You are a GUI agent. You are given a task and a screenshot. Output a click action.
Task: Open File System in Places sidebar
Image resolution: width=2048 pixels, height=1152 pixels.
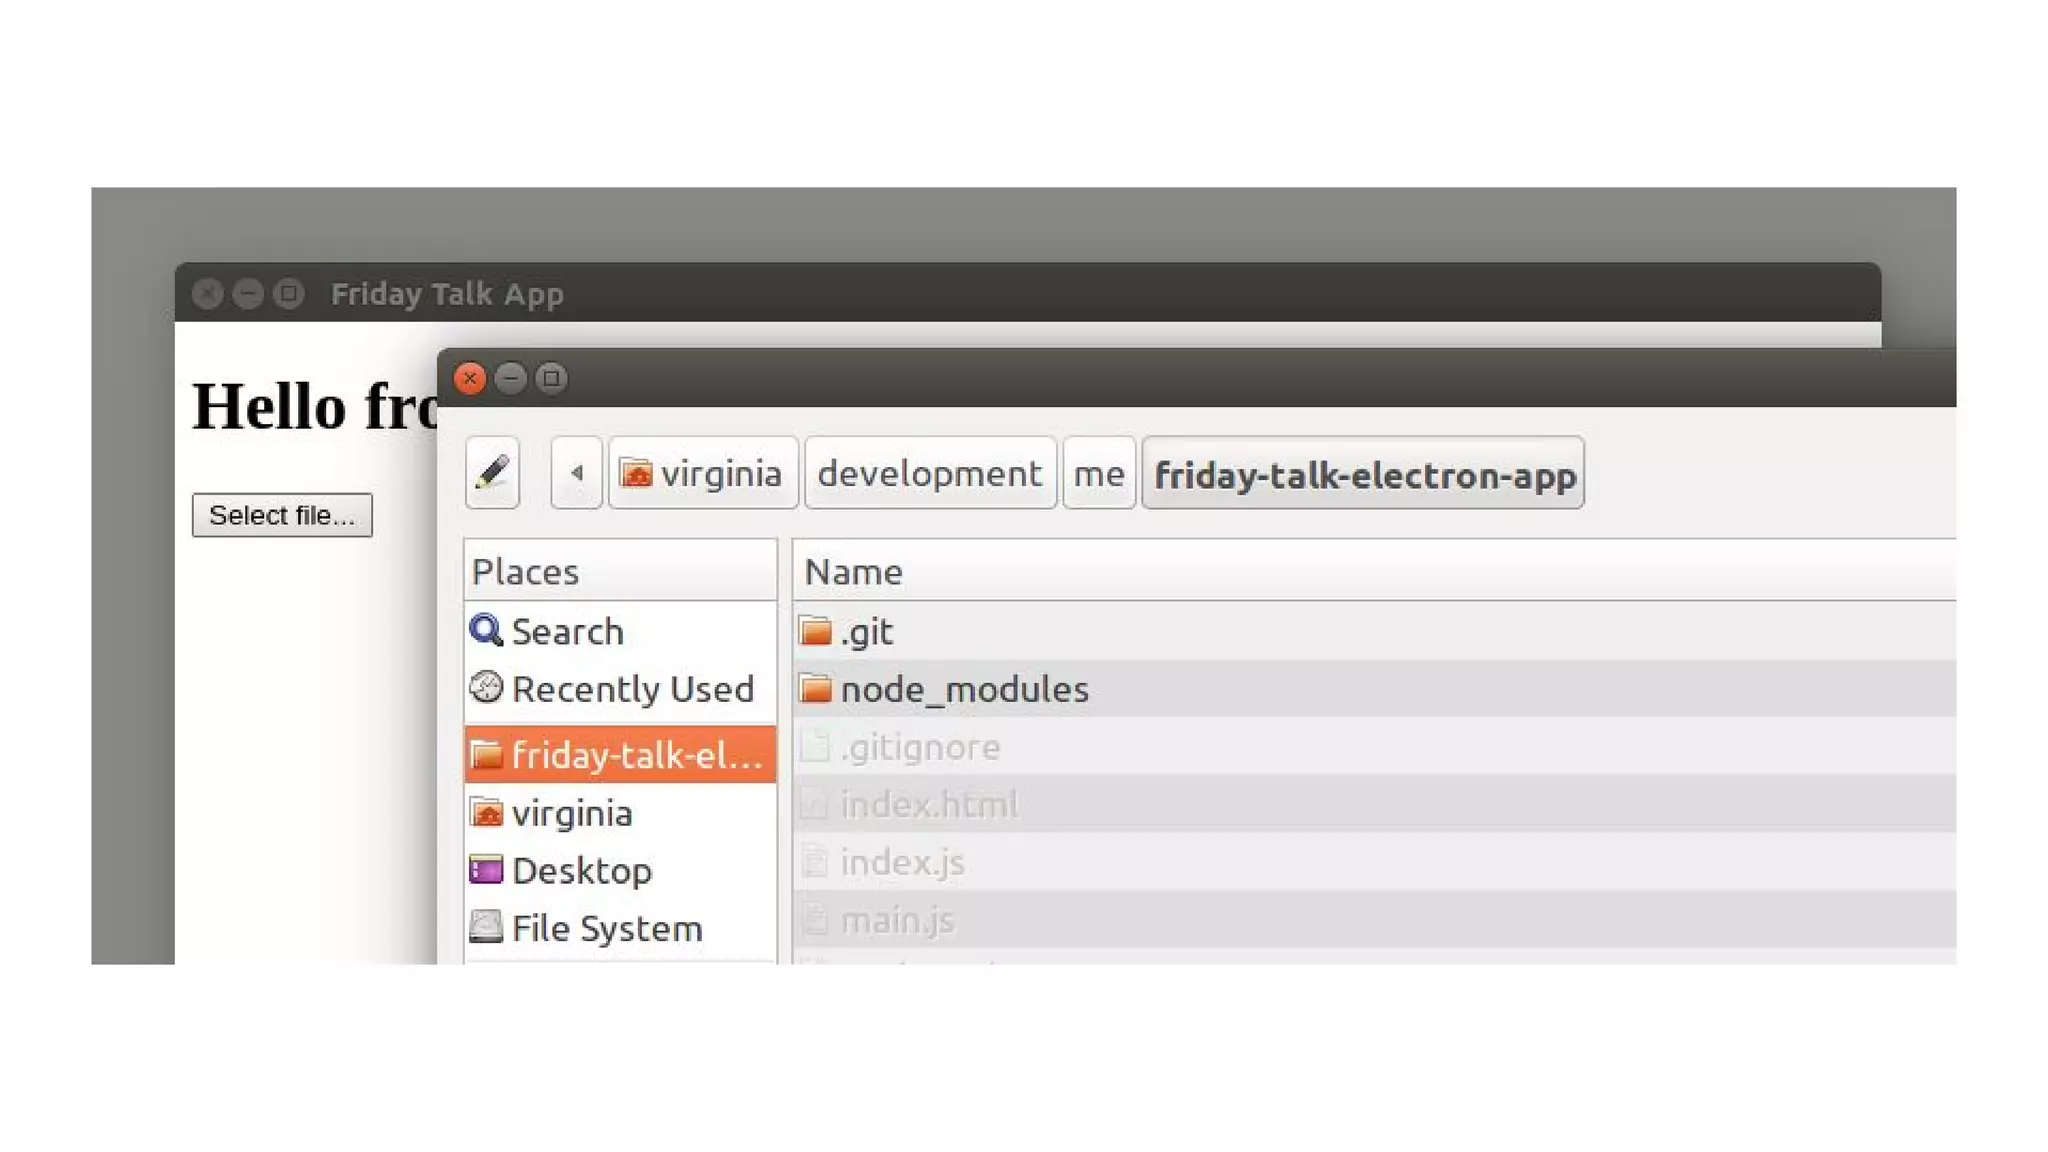click(x=606, y=928)
